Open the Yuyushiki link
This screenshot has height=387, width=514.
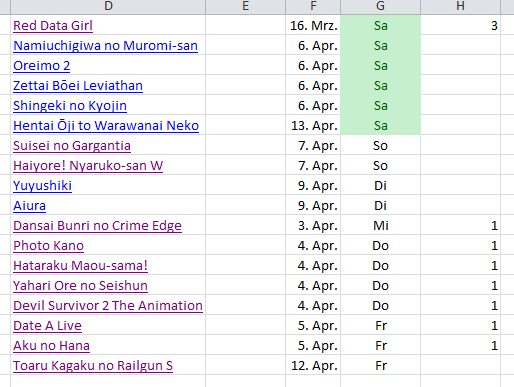point(42,186)
